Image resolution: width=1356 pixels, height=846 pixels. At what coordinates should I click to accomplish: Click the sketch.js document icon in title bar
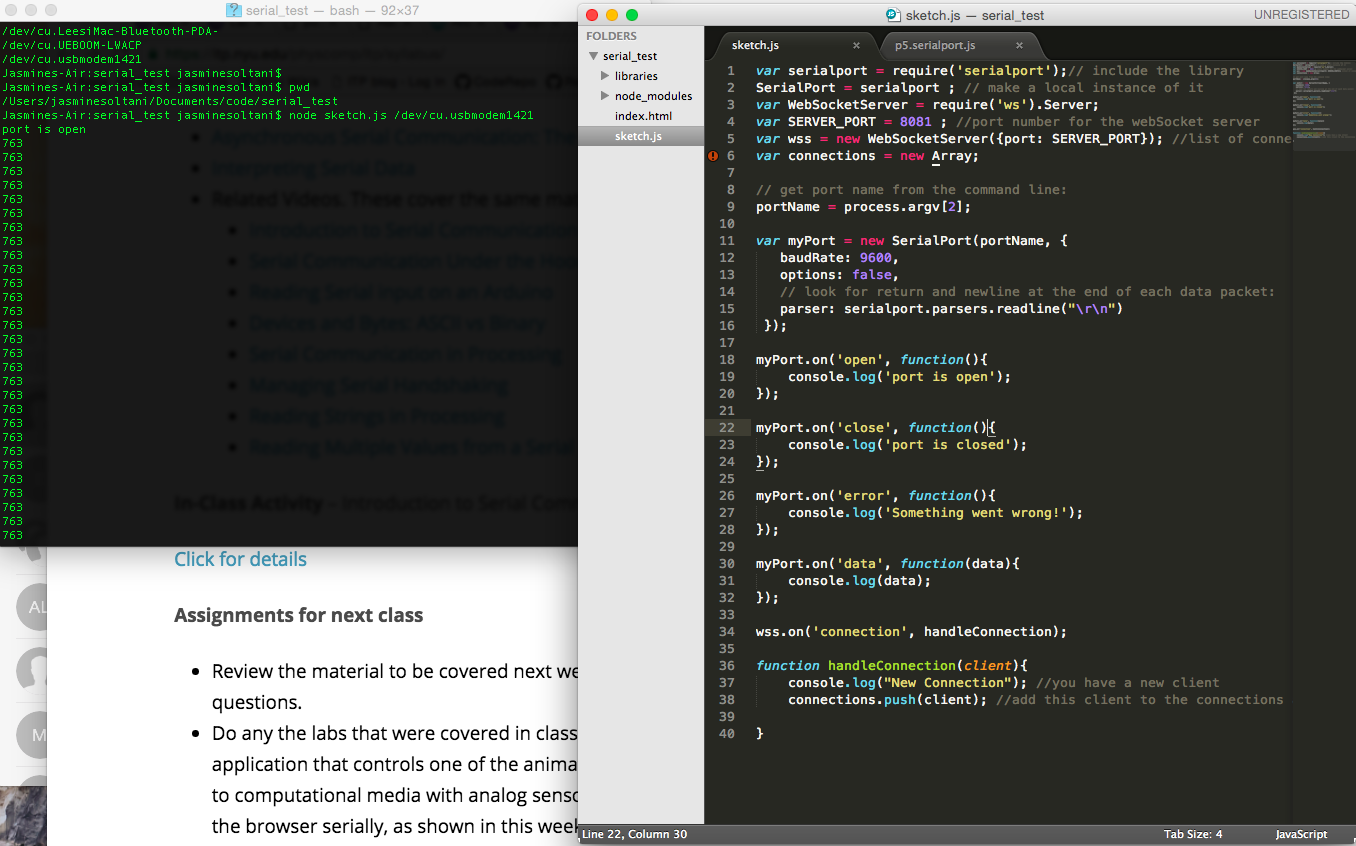pyautogui.click(x=893, y=15)
